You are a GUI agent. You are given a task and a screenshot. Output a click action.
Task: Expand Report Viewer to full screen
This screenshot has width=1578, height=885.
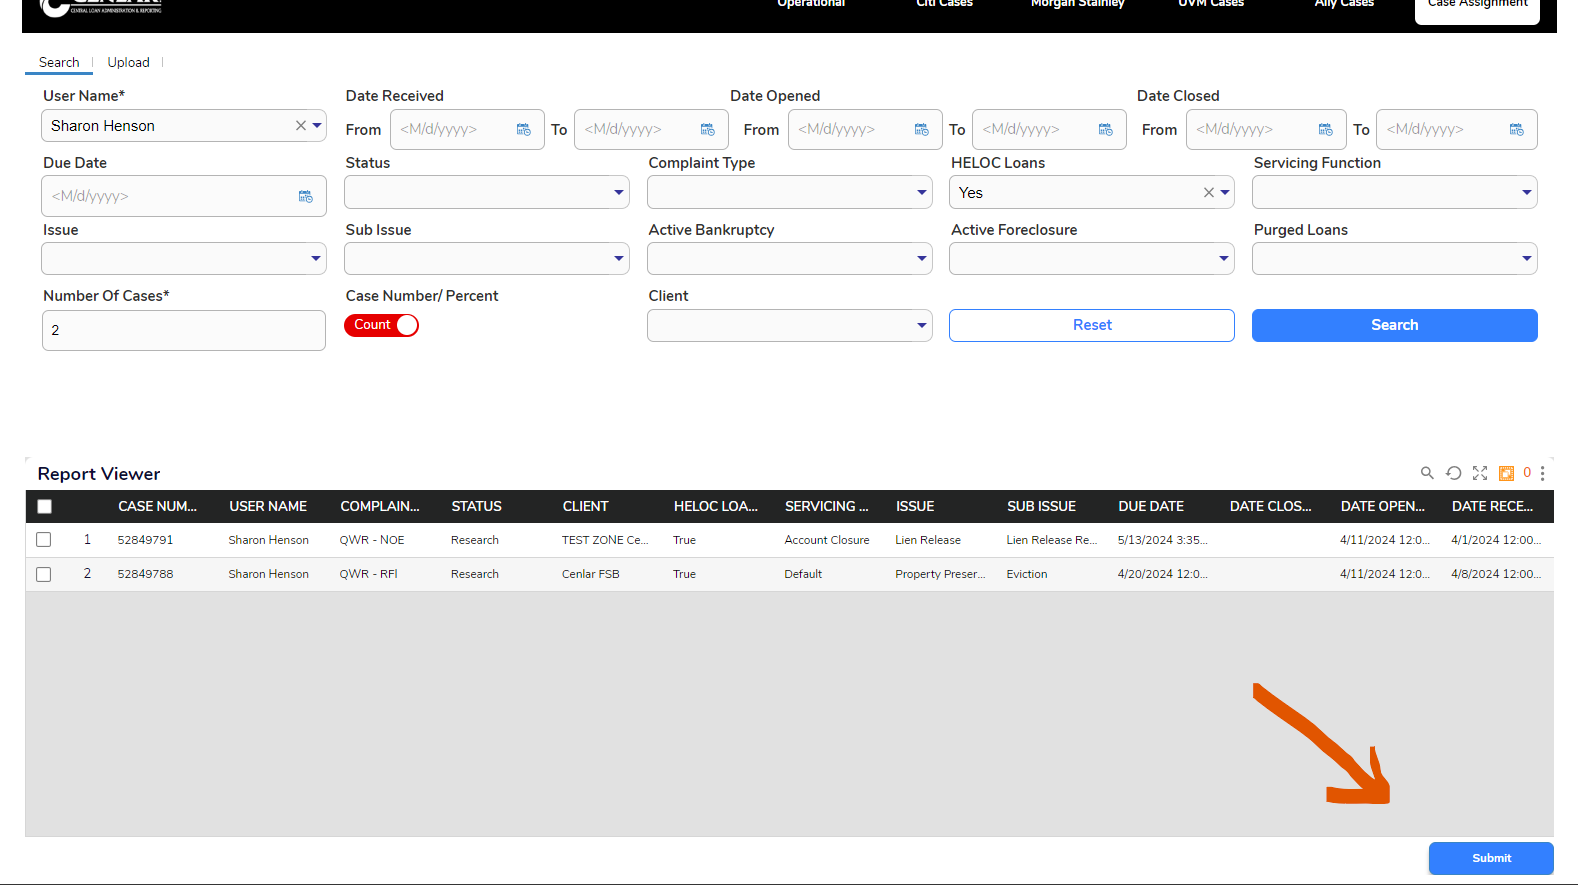[1480, 473]
